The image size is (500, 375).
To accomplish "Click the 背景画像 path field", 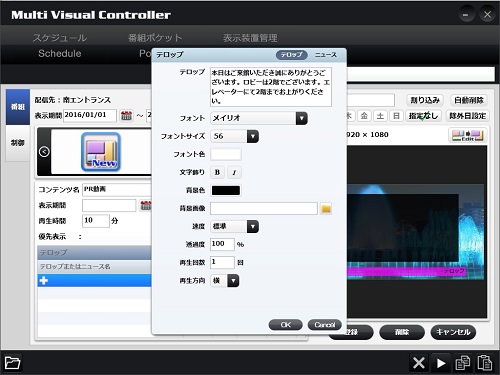I will tap(264, 209).
